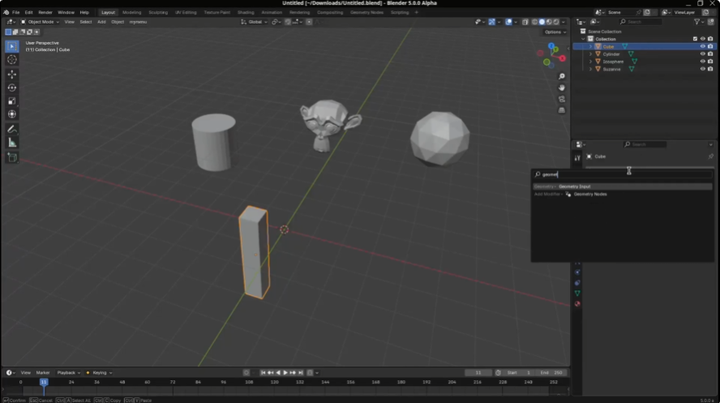The image size is (720, 403).
Task: Toggle snapping magnet in header
Action: (288, 22)
